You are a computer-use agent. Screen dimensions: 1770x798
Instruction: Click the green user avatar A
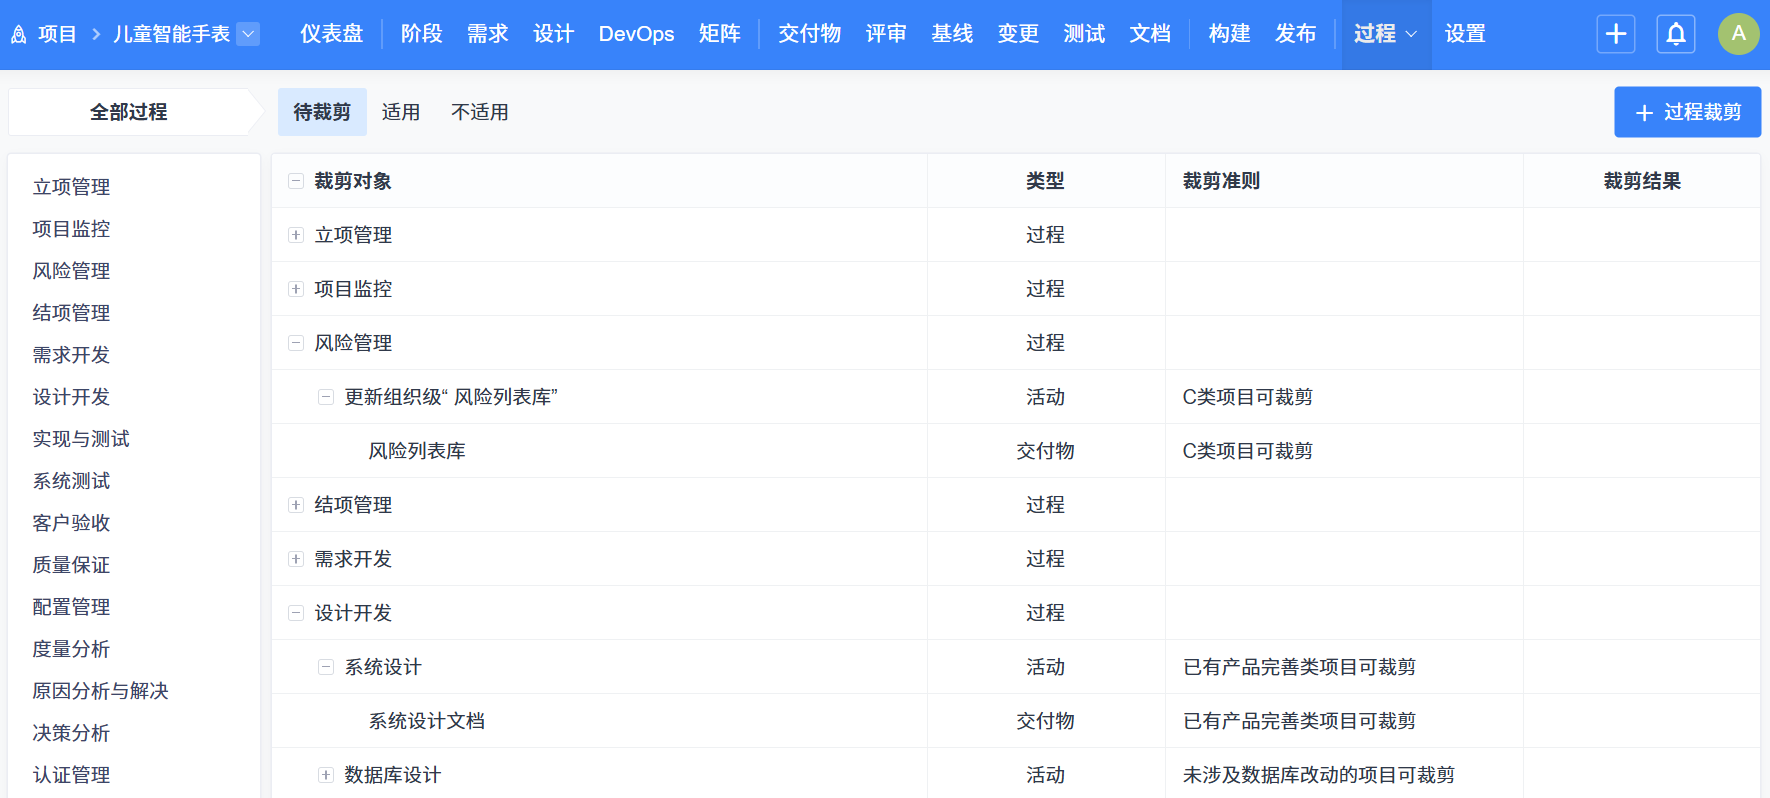[1738, 34]
